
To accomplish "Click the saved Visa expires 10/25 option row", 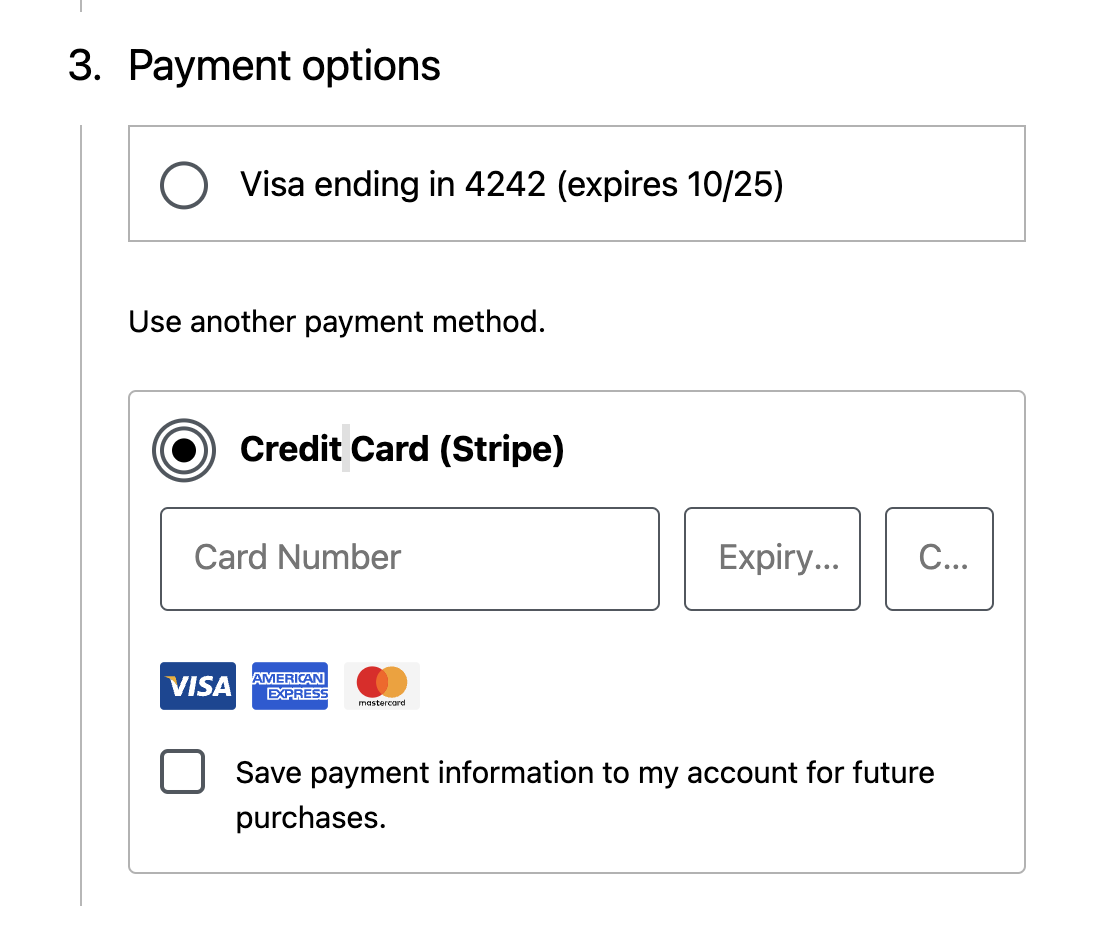I will (576, 184).
